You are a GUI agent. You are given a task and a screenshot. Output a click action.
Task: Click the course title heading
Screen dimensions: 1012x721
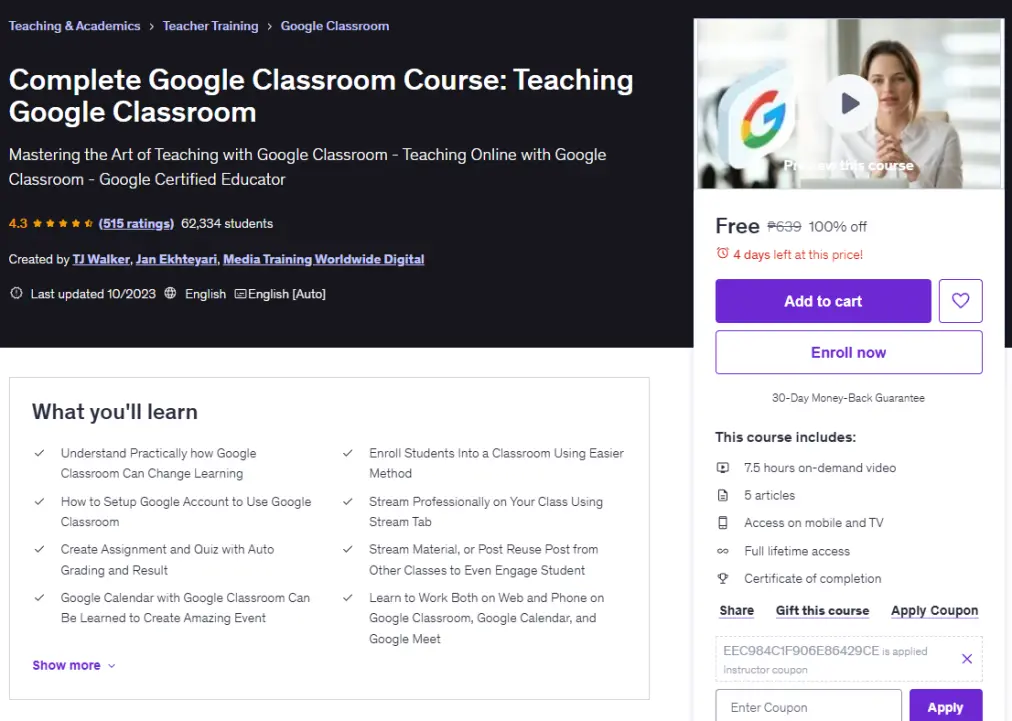pos(321,96)
